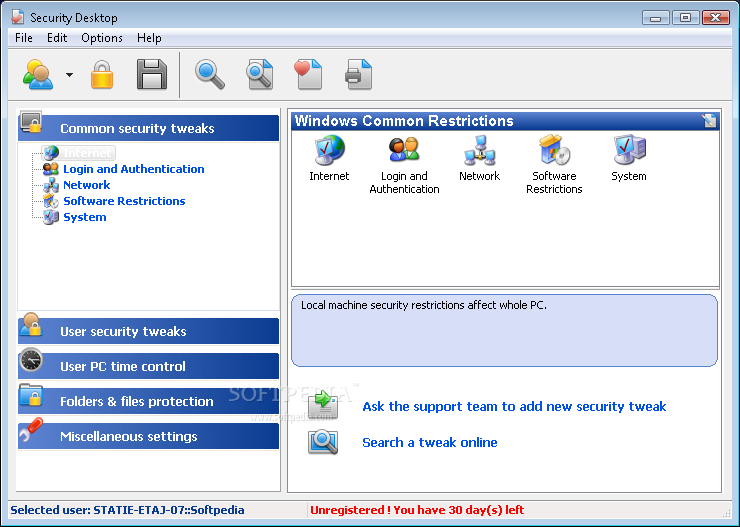Click Software Restrictions icon in right panel
Image resolution: width=740 pixels, height=527 pixels.
click(x=554, y=150)
